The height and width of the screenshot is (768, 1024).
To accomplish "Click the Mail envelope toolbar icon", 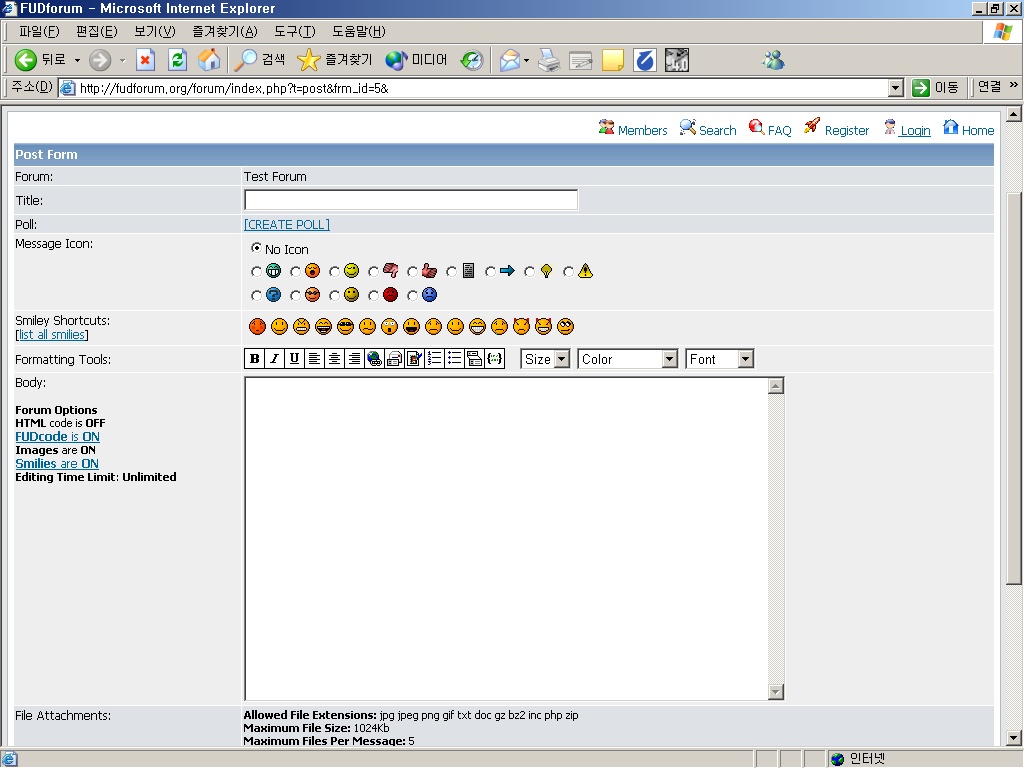I will [x=509, y=60].
